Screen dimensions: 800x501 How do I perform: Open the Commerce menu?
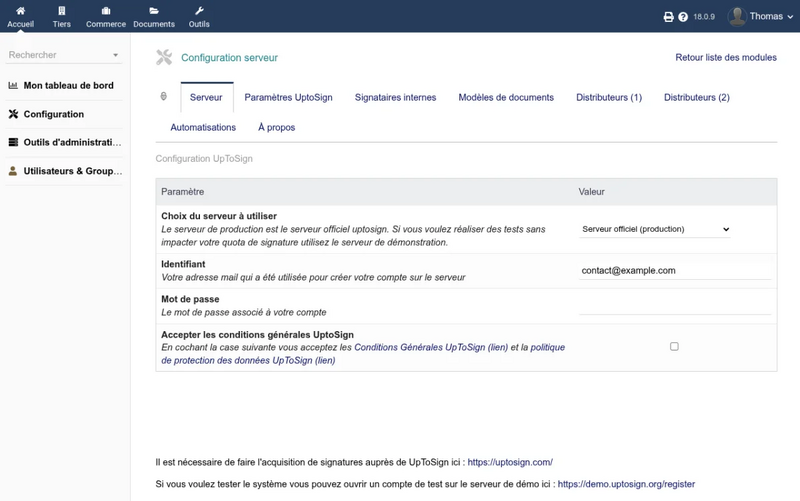pos(106,17)
